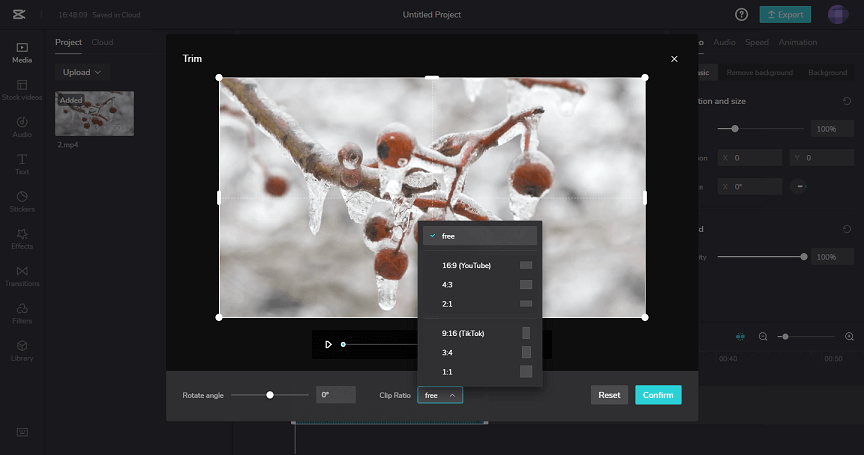Click the scale 100% value field
Screen dimensions: 864x455
832,129
